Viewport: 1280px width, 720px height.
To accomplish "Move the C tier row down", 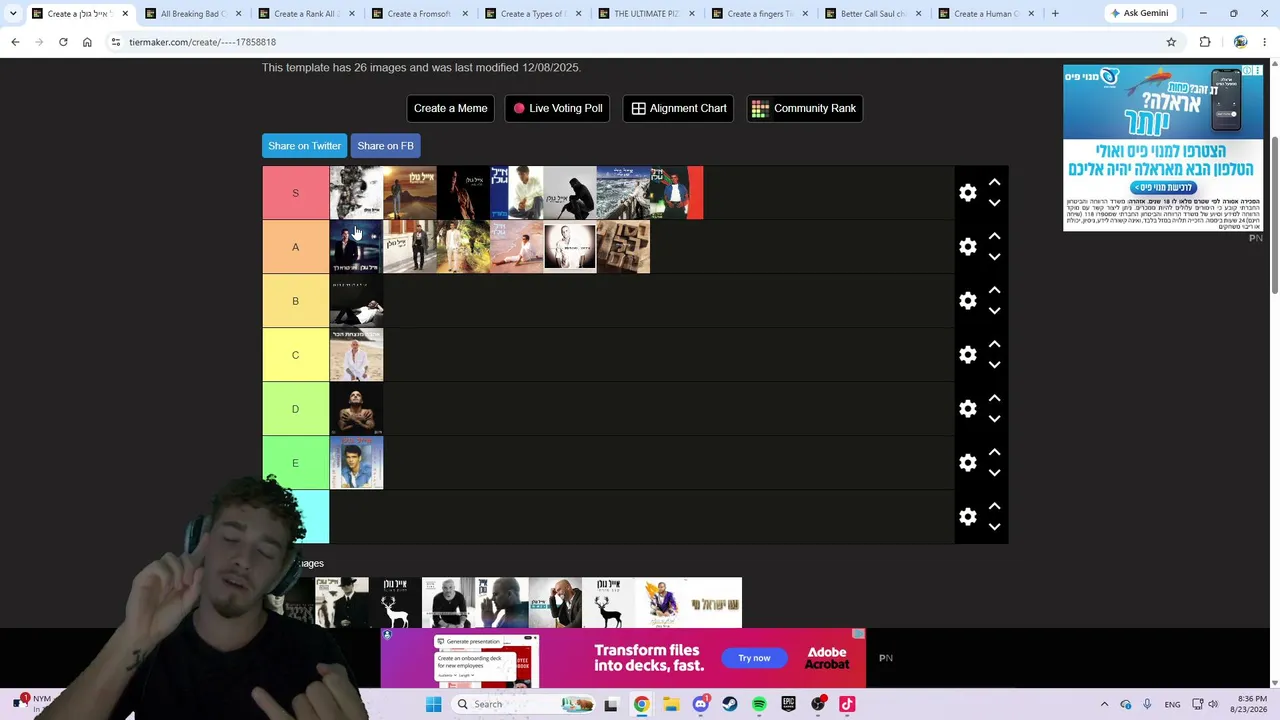I will 994,365.
